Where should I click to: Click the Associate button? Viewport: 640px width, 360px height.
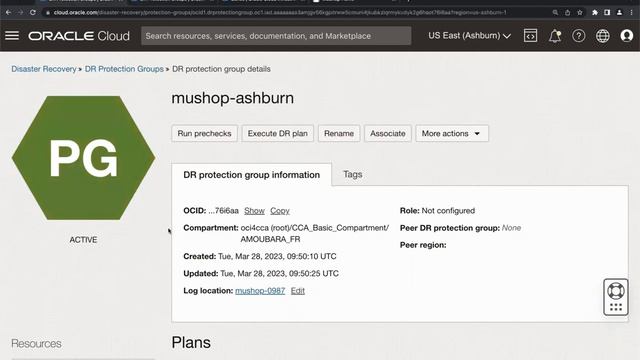coord(388,133)
